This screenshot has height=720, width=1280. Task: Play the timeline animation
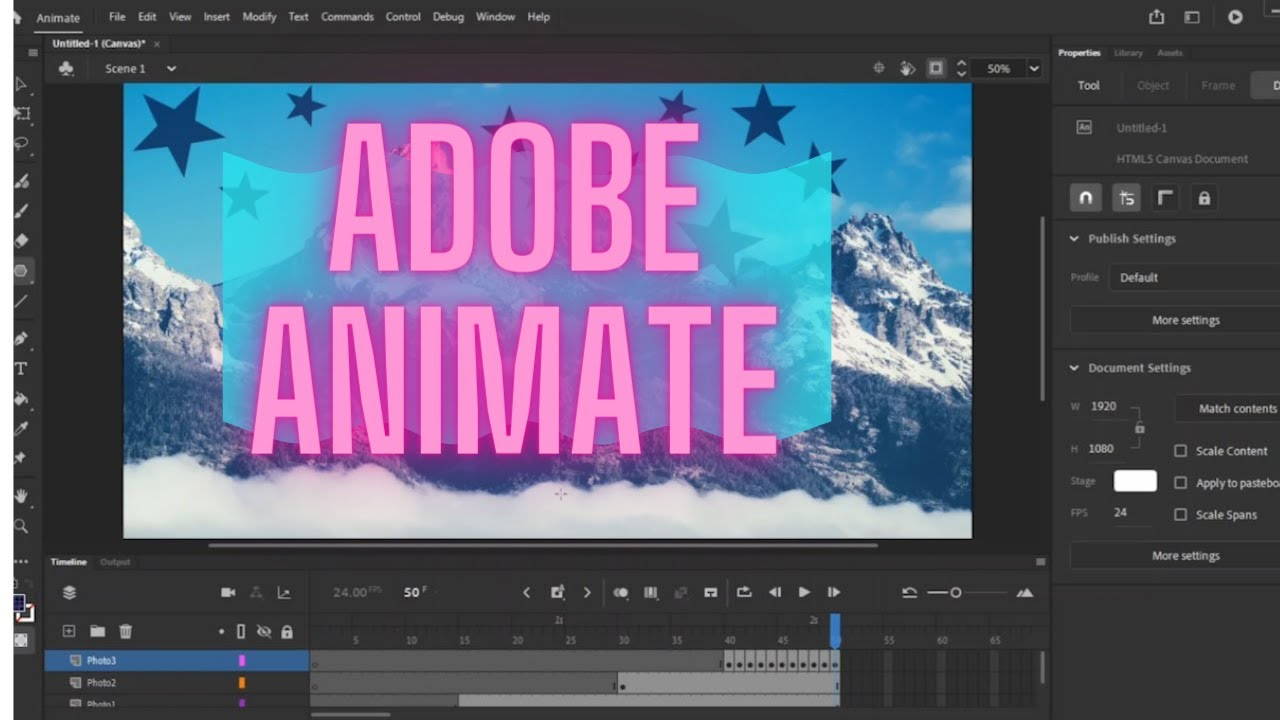[x=804, y=593]
